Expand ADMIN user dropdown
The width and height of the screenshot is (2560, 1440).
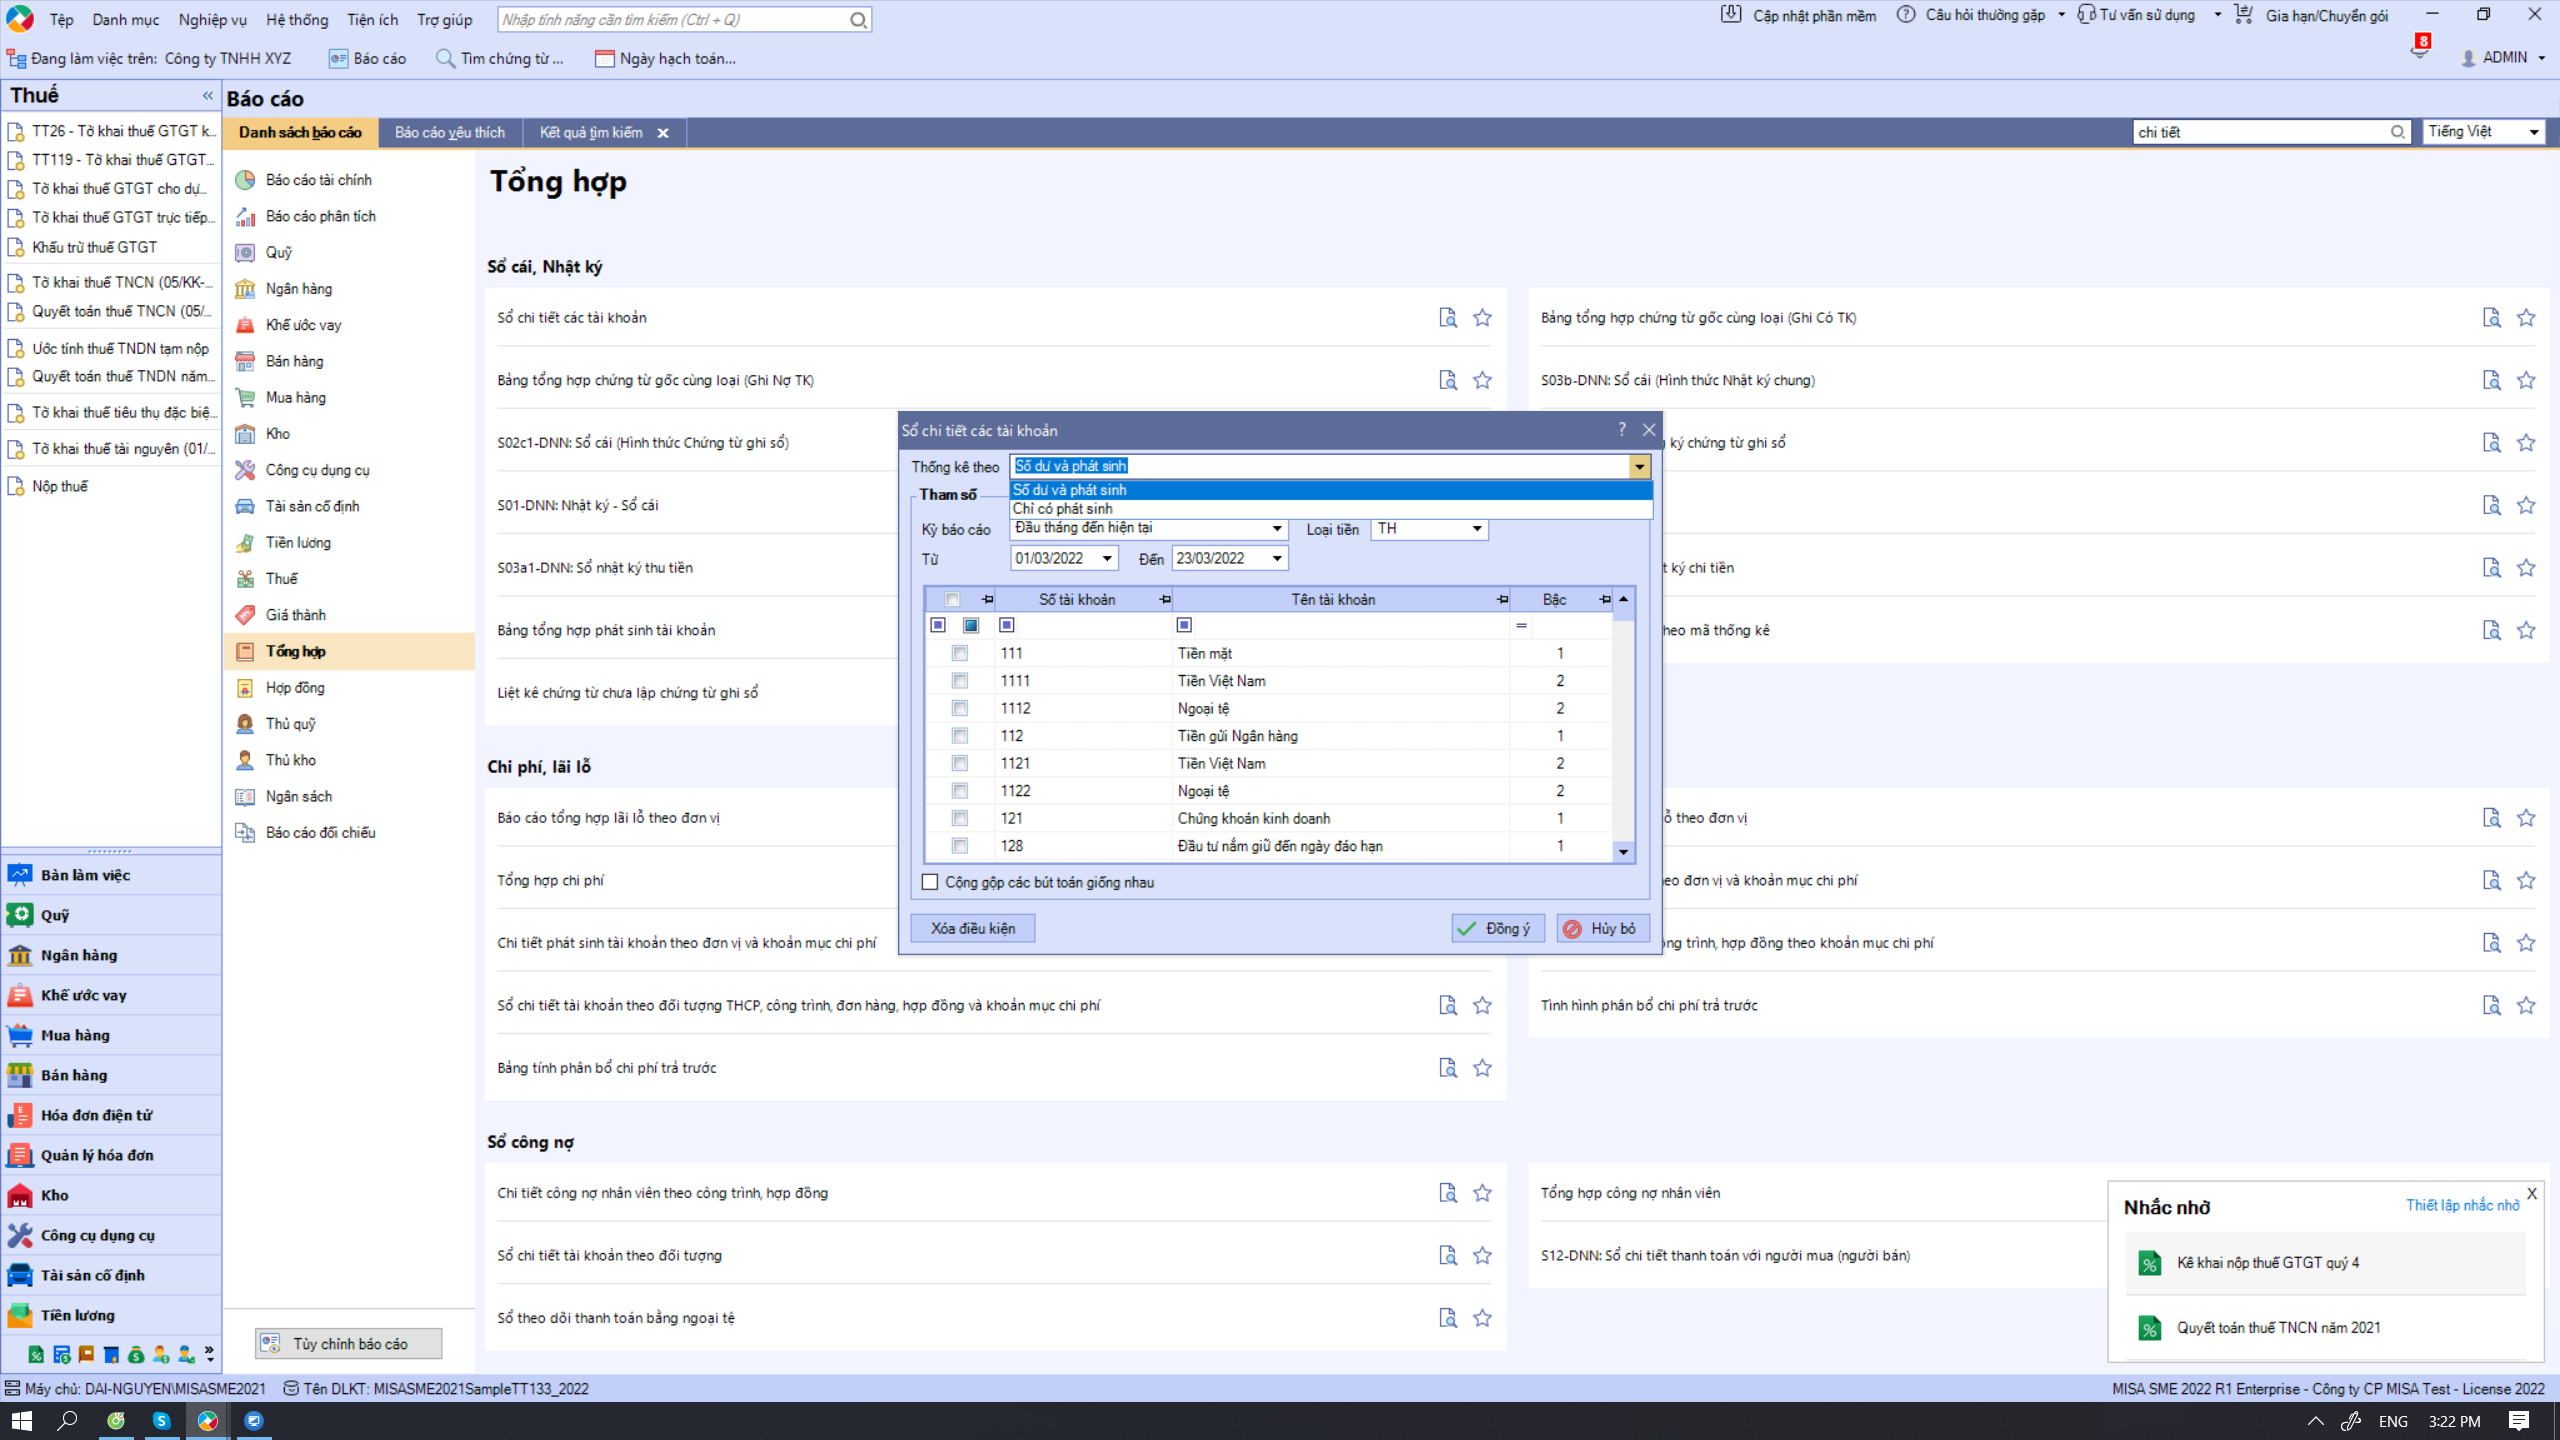(2542, 58)
